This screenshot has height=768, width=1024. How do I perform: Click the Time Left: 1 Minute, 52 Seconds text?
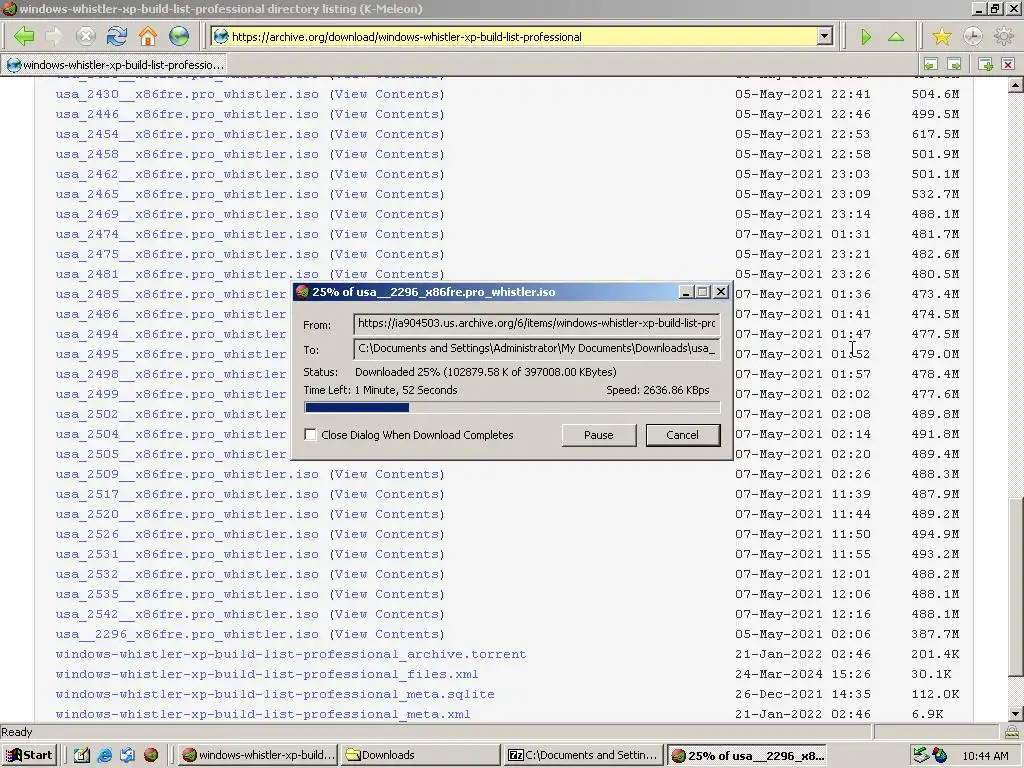pos(380,390)
